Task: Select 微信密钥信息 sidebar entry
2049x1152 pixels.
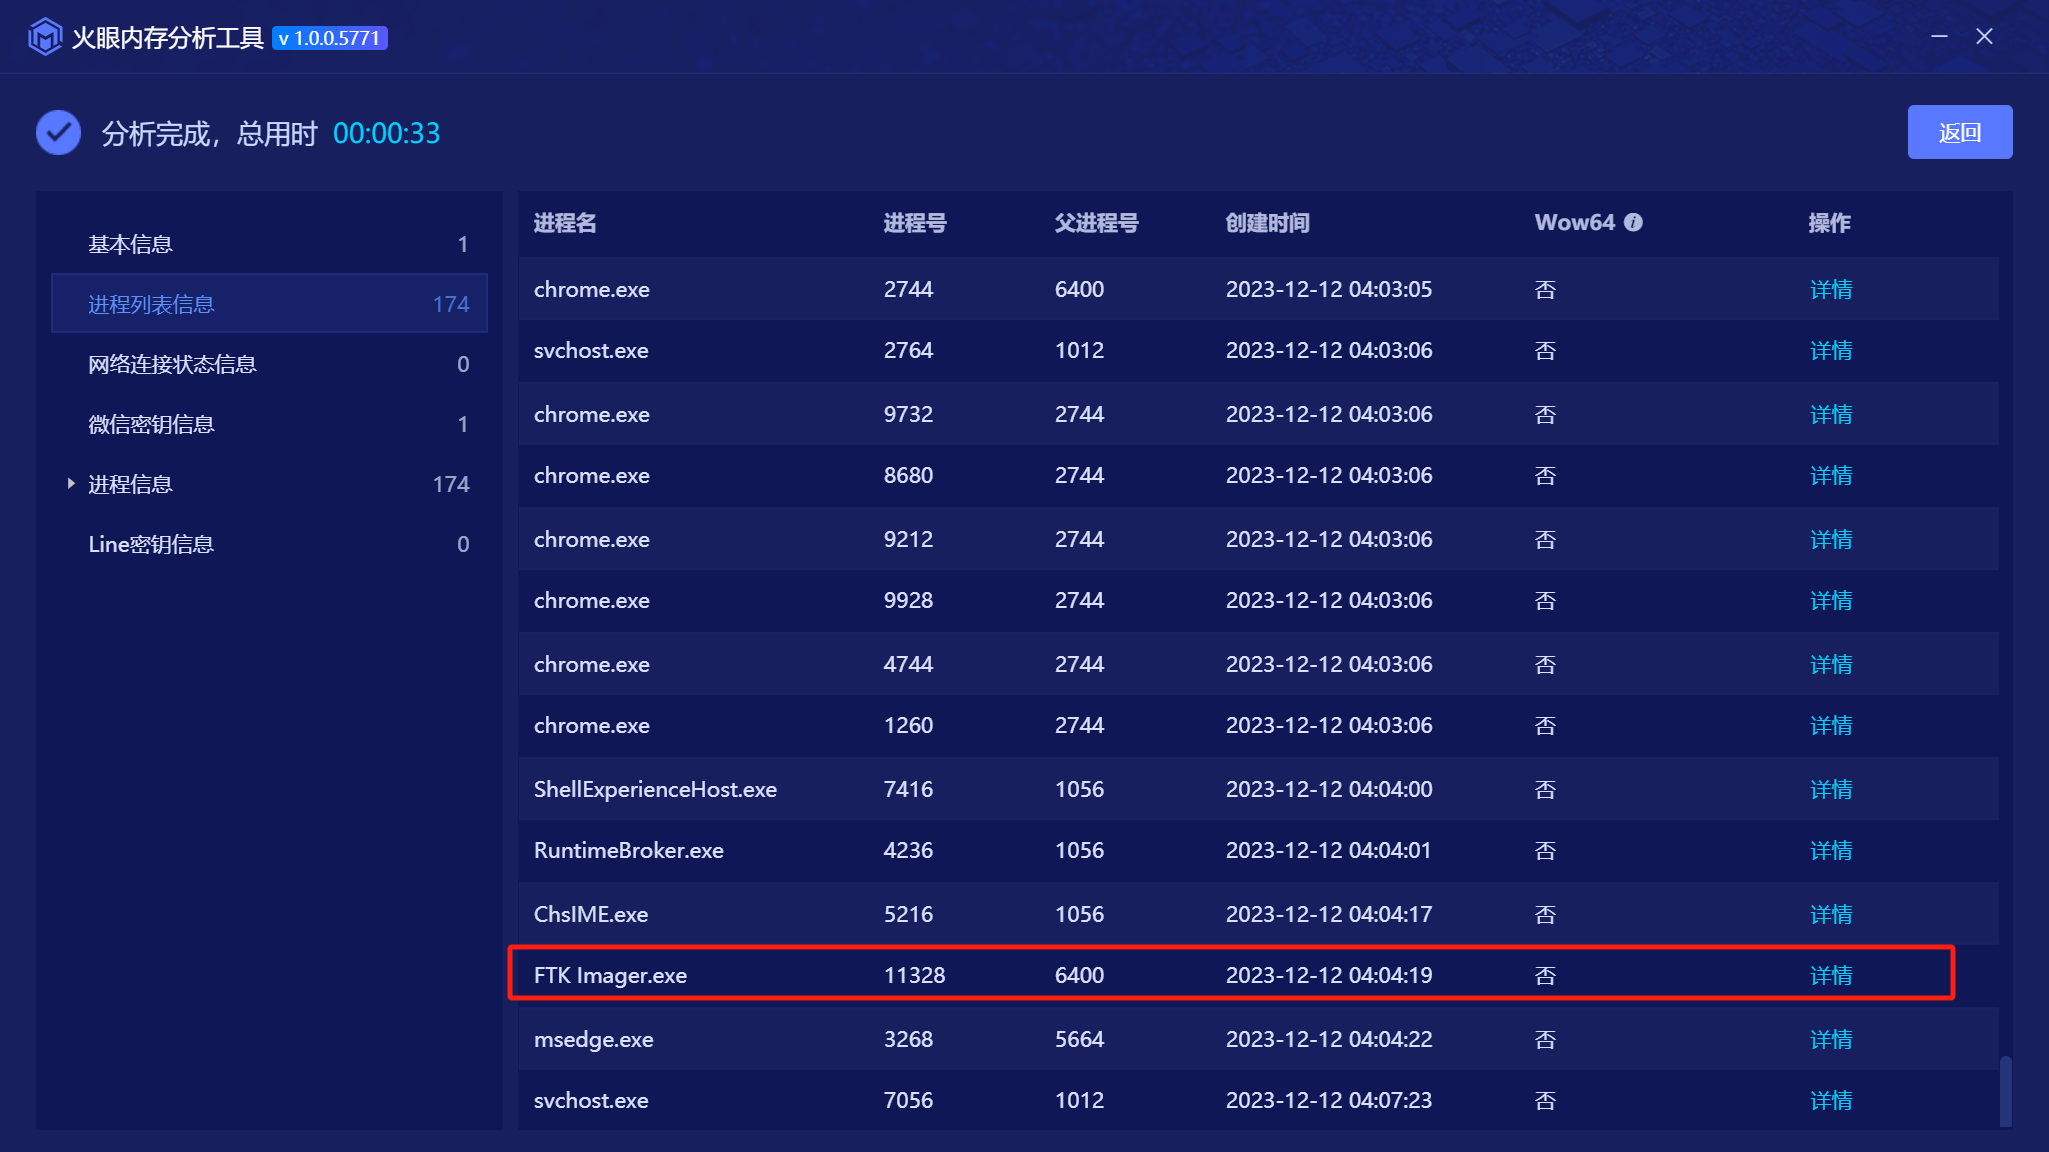Action: pos(151,424)
